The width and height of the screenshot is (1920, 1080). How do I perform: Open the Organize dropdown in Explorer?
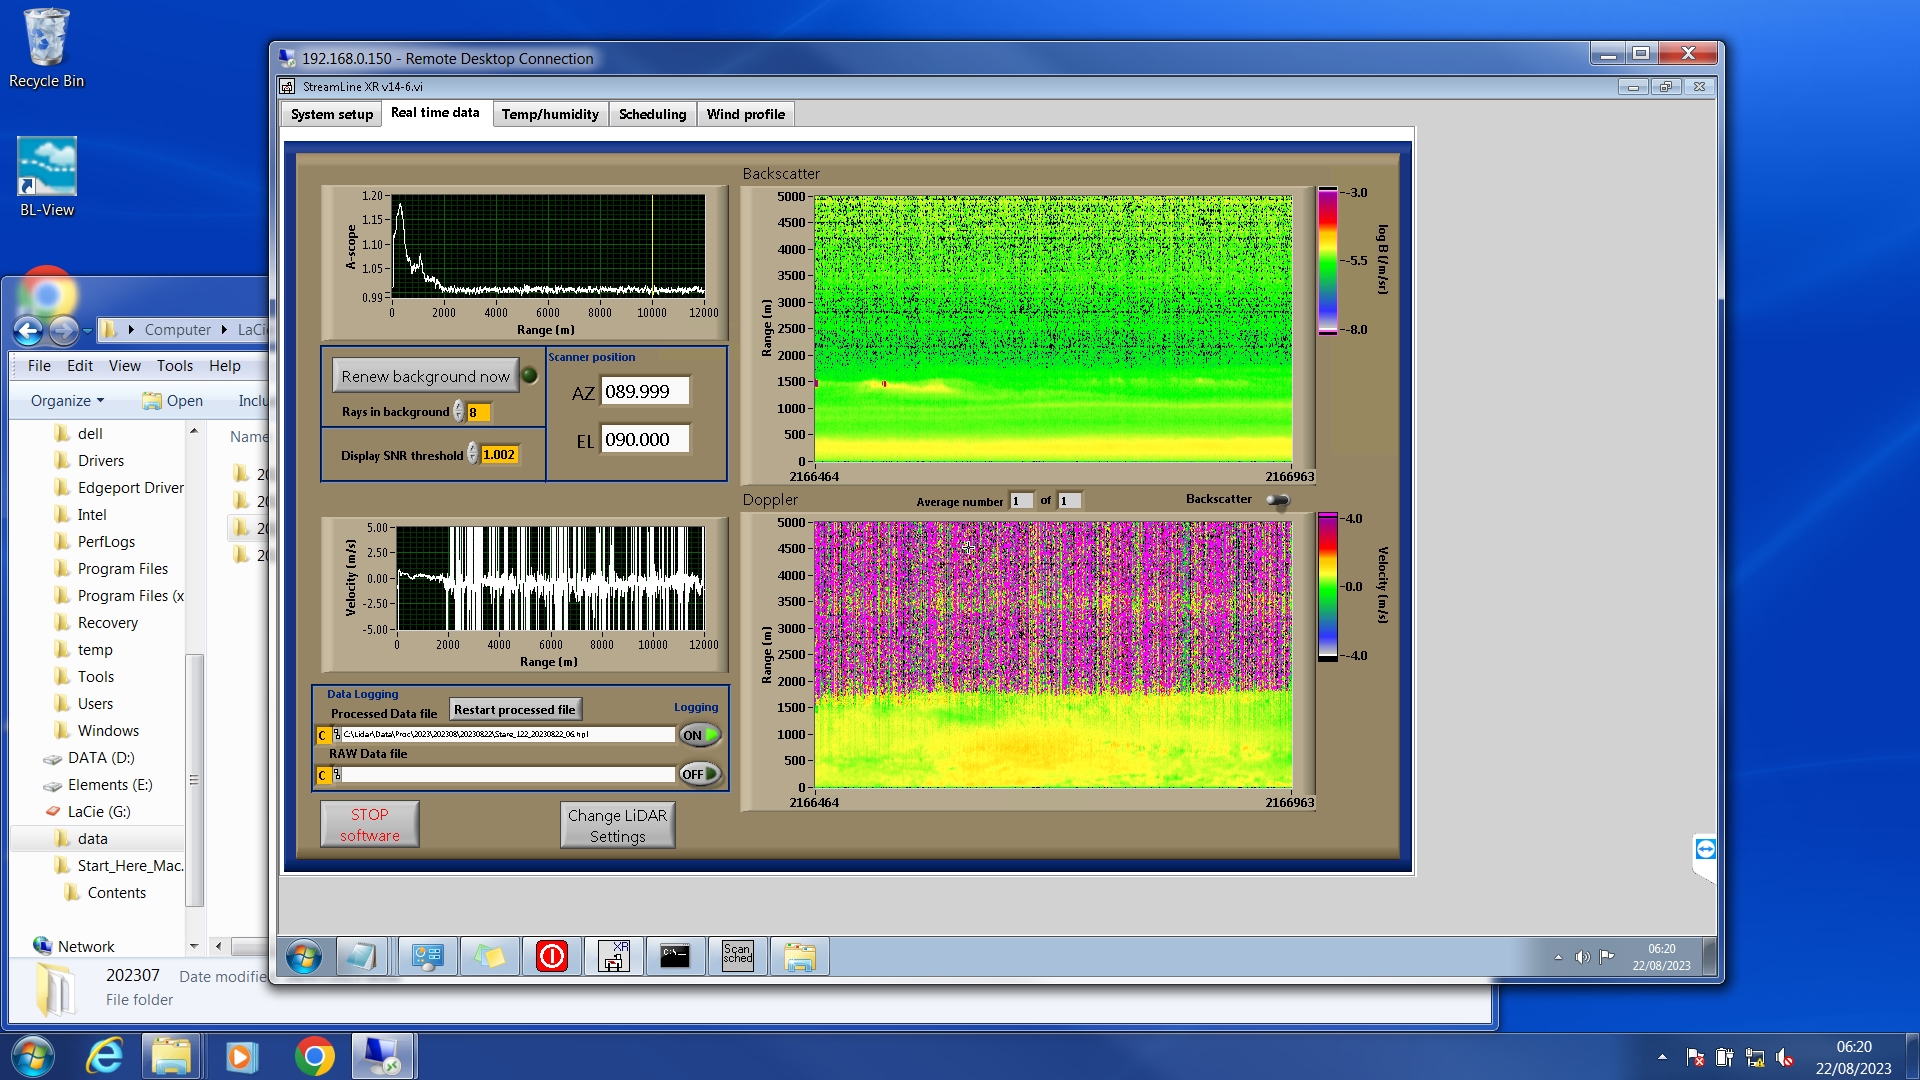pos(67,400)
